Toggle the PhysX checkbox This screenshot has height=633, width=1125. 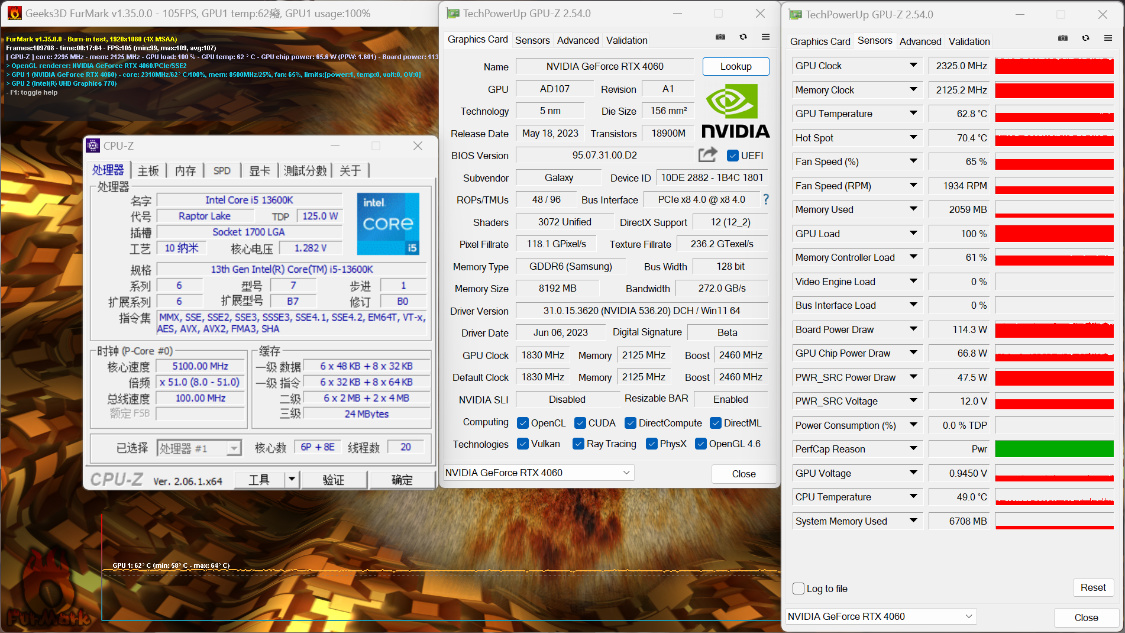pos(651,444)
